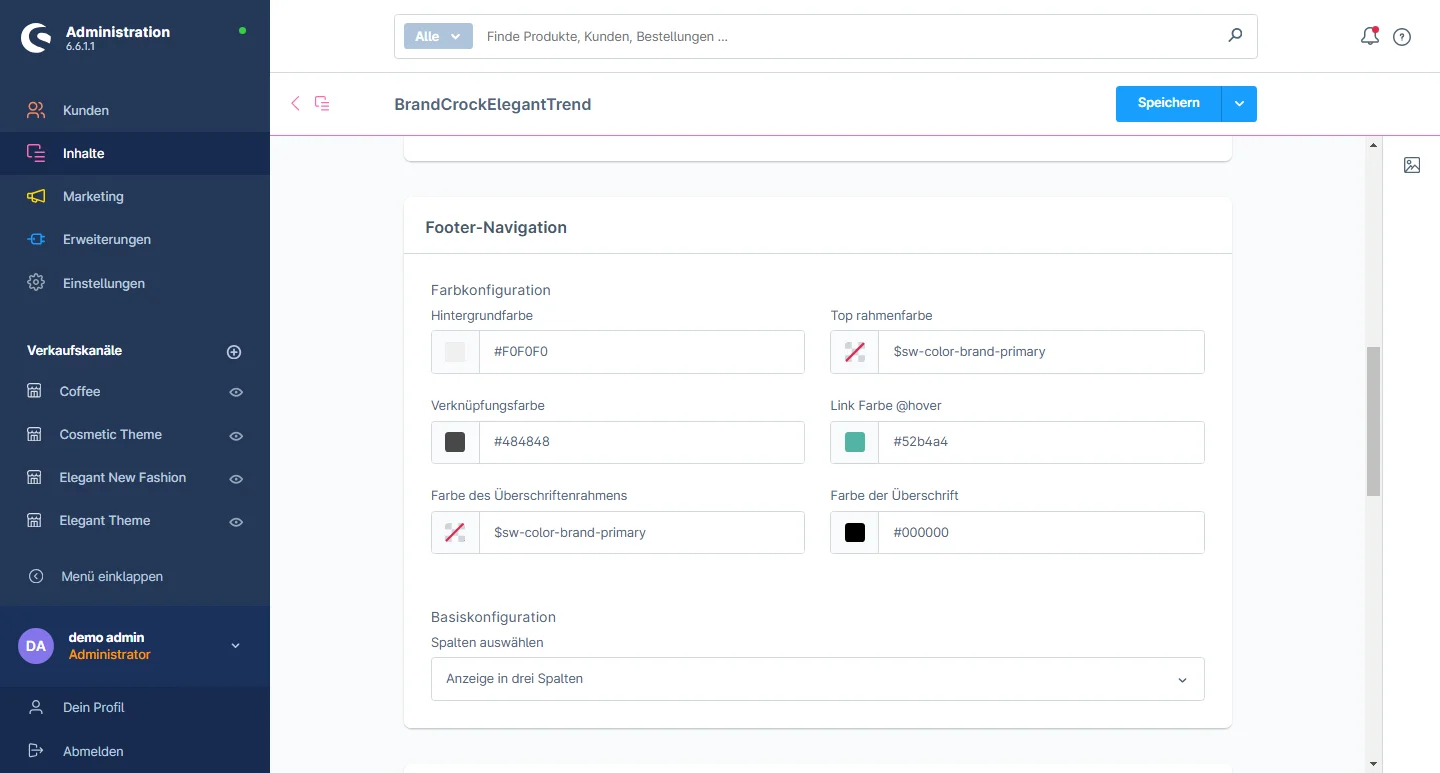Expand the arrow next to Speichern button
Image resolution: width=1440 pixels, height=773 pixels.
click(x=1239, y=104)
